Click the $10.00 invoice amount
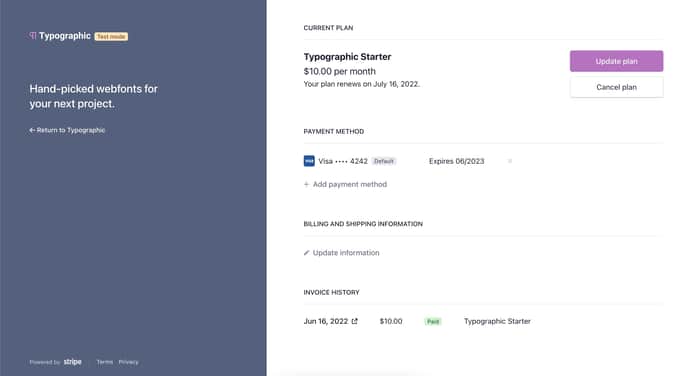700x376 pixels. pyautogui.click(x=391, y=321)
